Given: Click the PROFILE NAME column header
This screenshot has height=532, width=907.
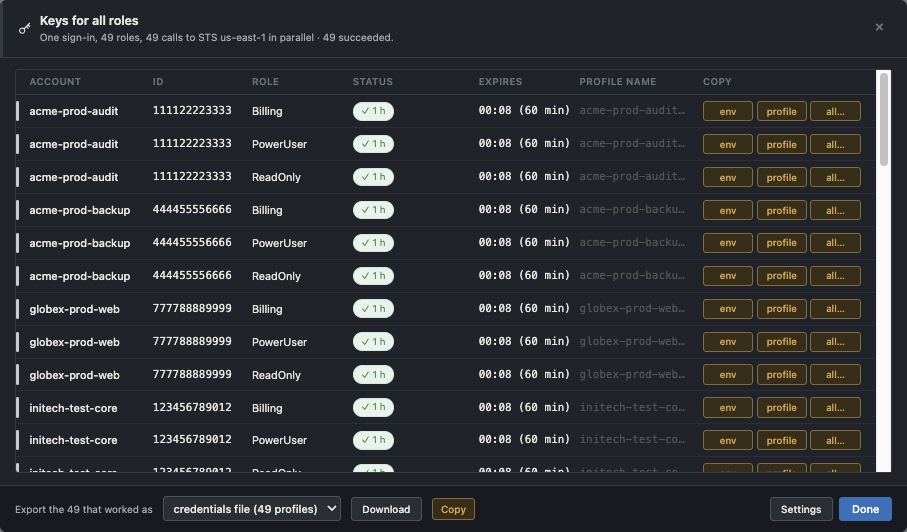Looking at the screenshot, I should (618, 82).
